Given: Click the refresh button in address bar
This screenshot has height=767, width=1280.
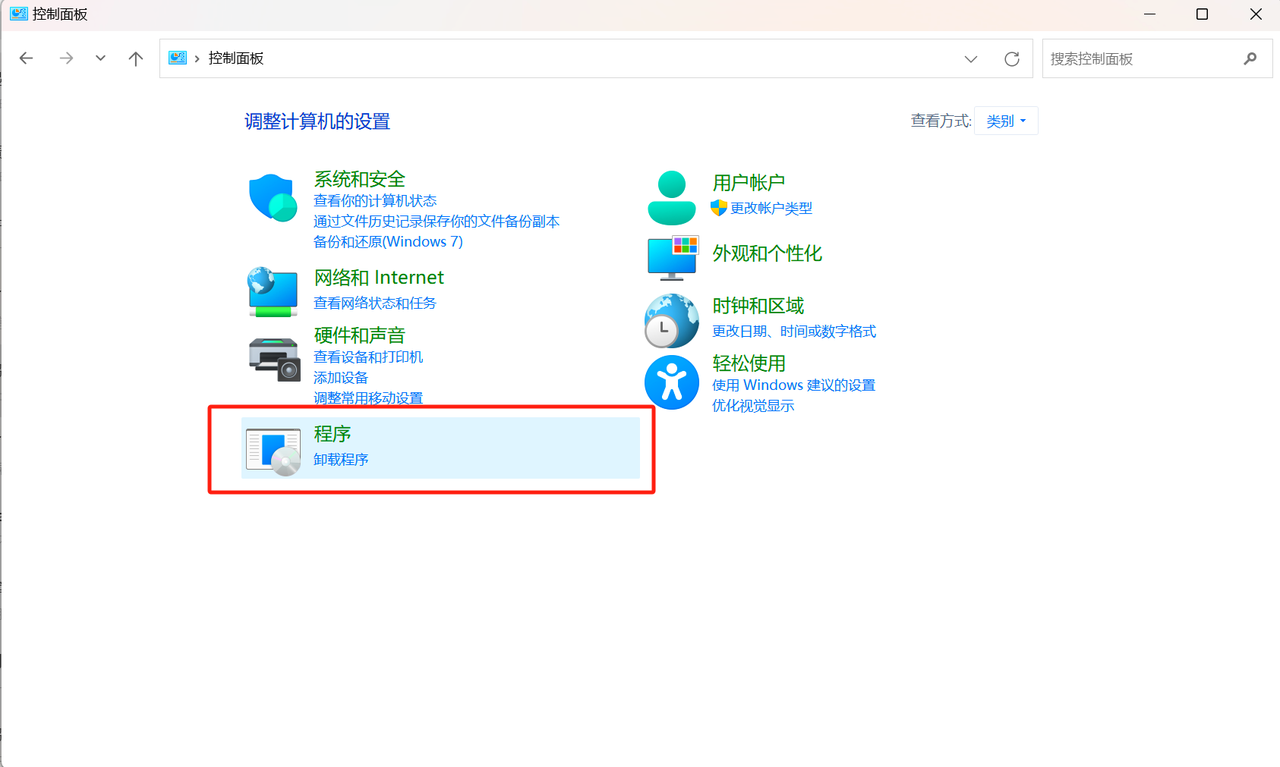Looking at the screenshot, I should pos(1012,59).
